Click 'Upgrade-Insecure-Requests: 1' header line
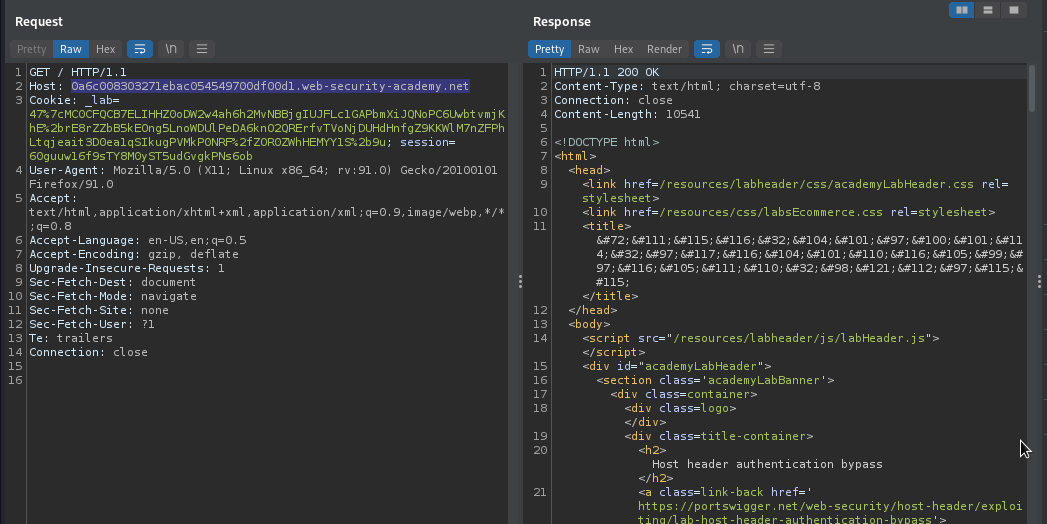Image resolution: width=1047 pixels, height=524 pixels. click(127, 268)
